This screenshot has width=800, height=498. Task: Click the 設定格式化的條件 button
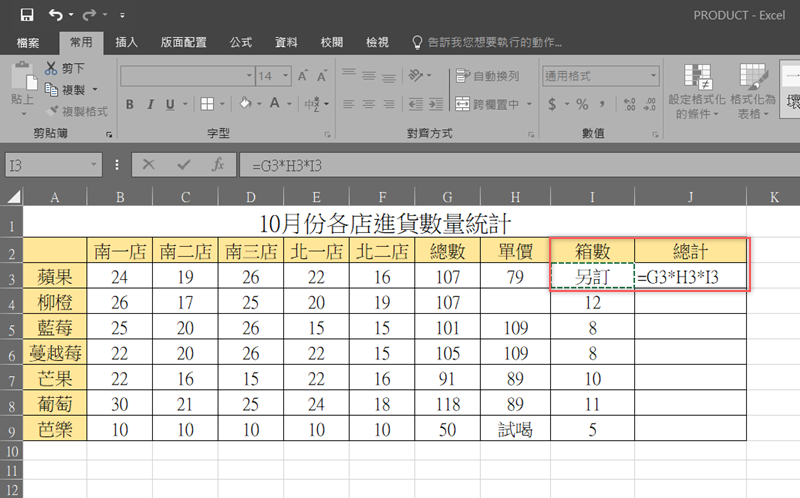(694, 90)
